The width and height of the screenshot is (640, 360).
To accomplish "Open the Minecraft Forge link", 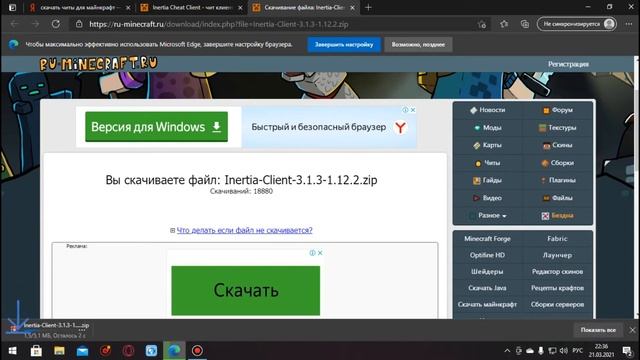I will (x=487, y=239).
